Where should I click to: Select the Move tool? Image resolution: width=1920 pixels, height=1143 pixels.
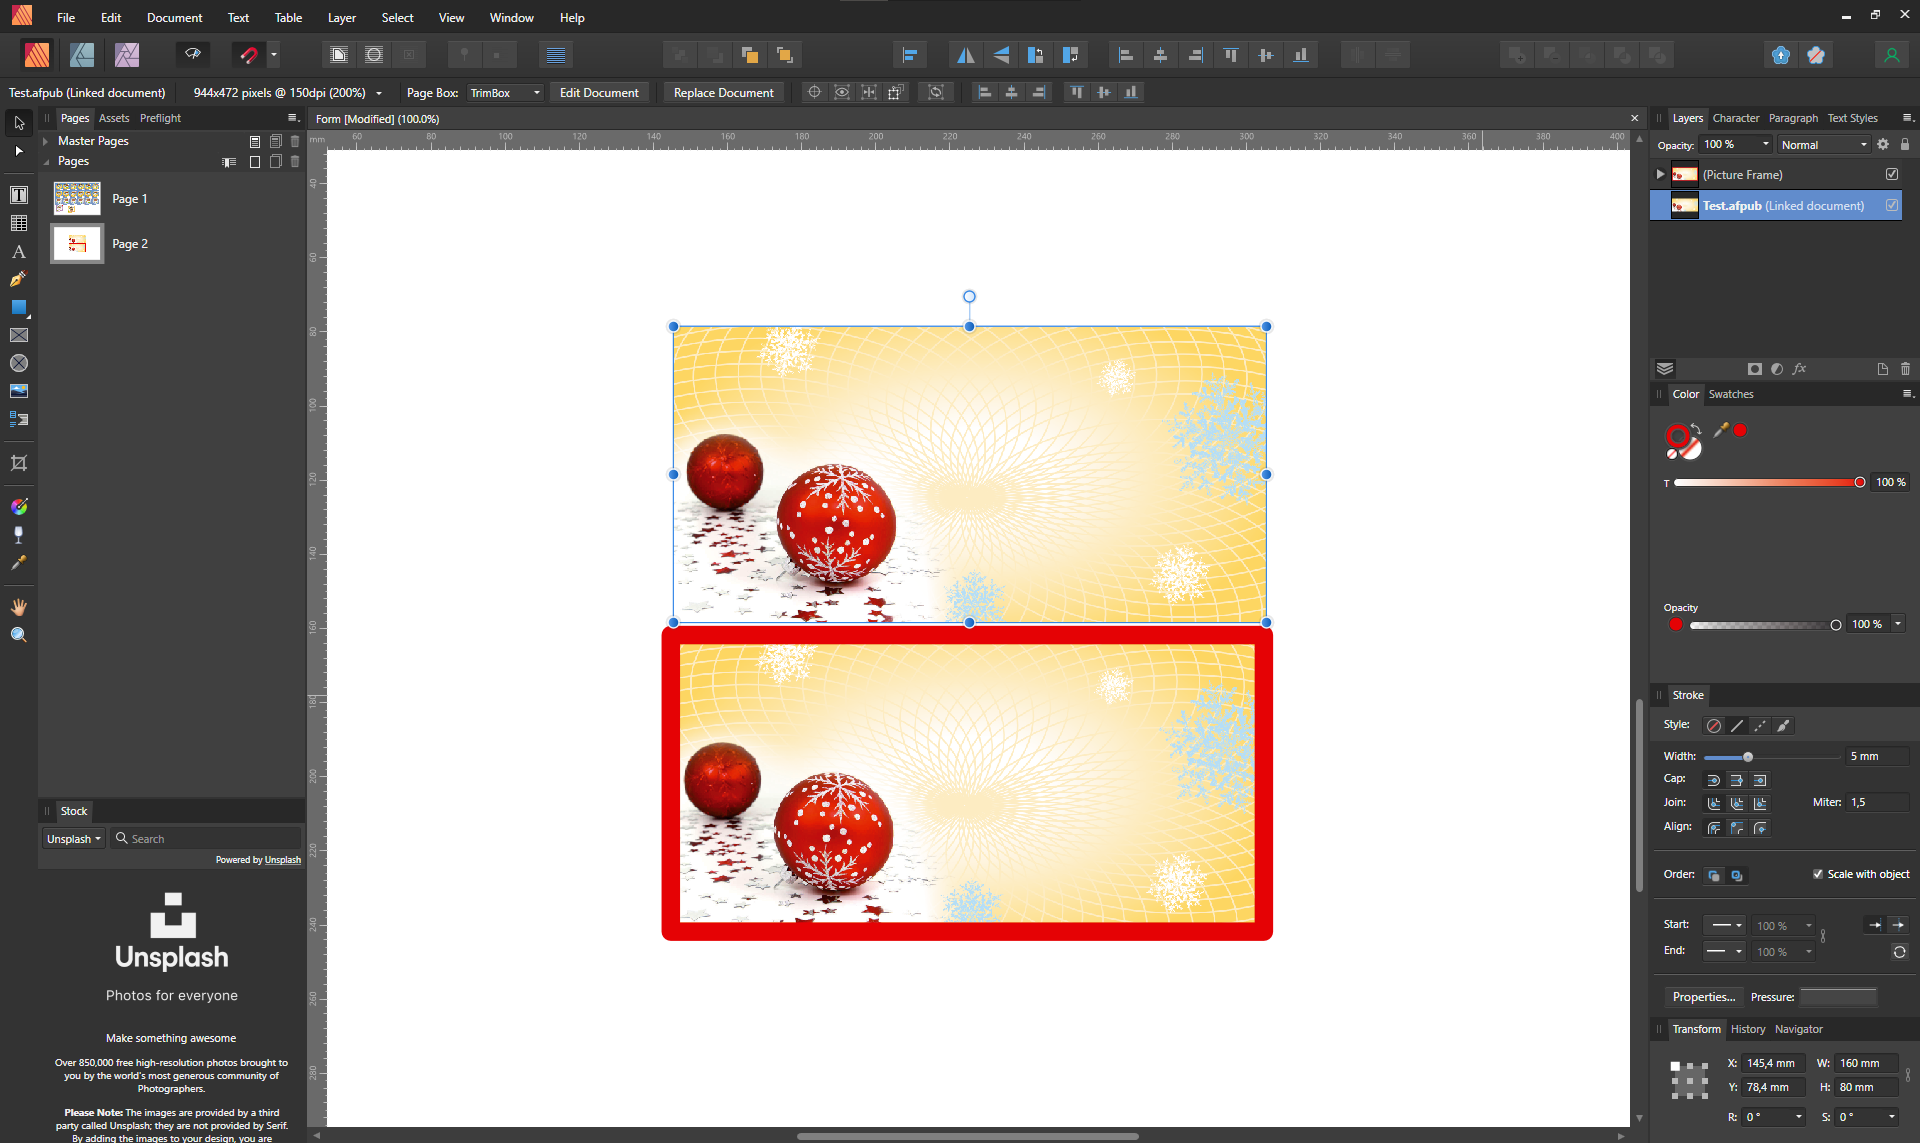tap(19, 123)
